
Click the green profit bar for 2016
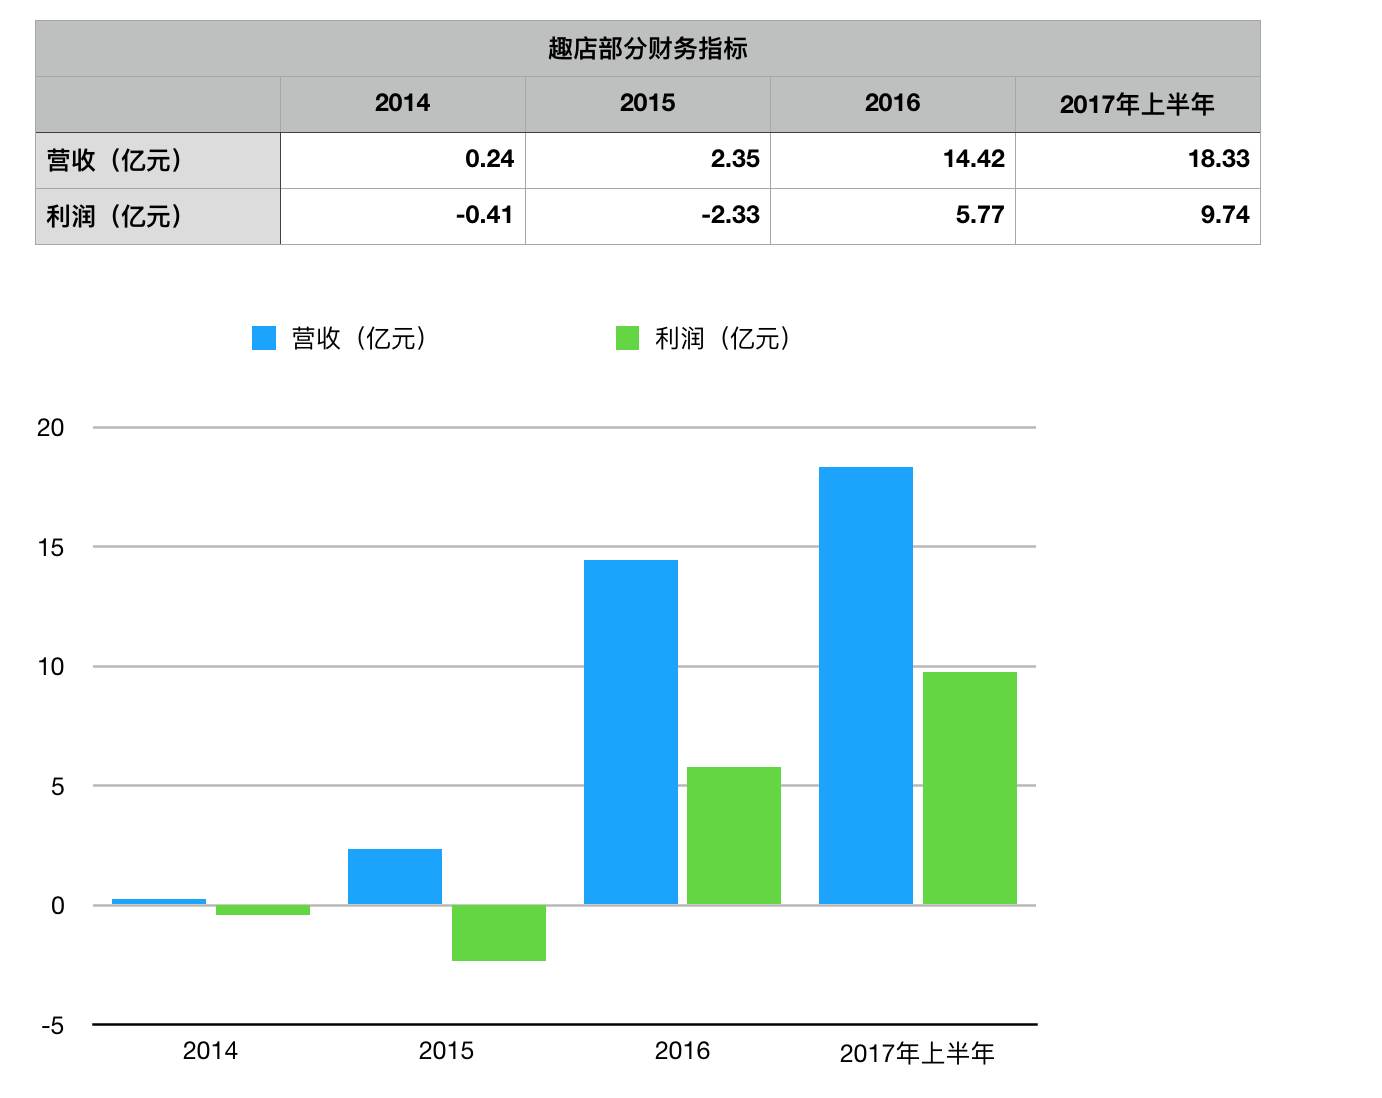pyautogui.click(x=734, y=835)
